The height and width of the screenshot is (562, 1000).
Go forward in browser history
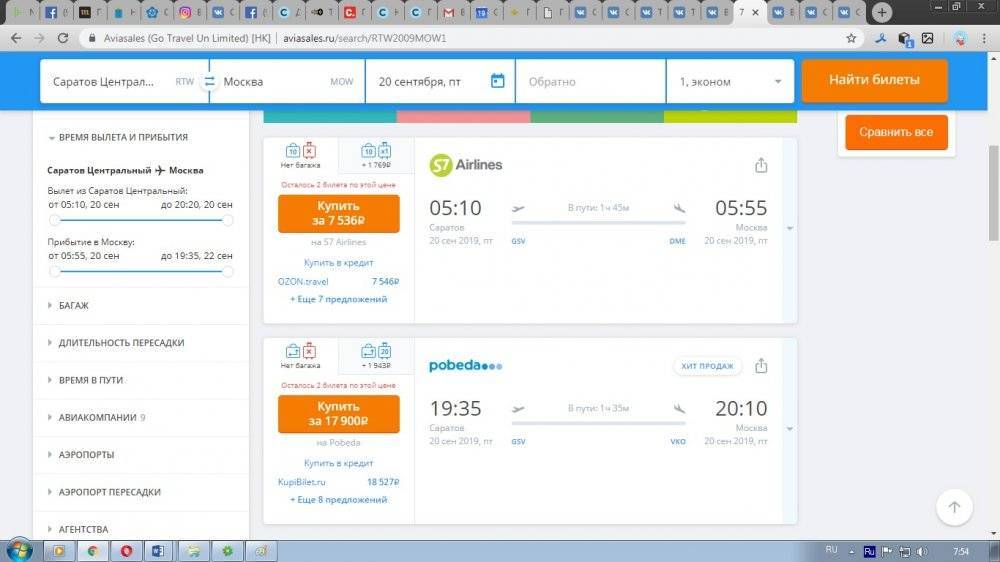pos(40,38)
